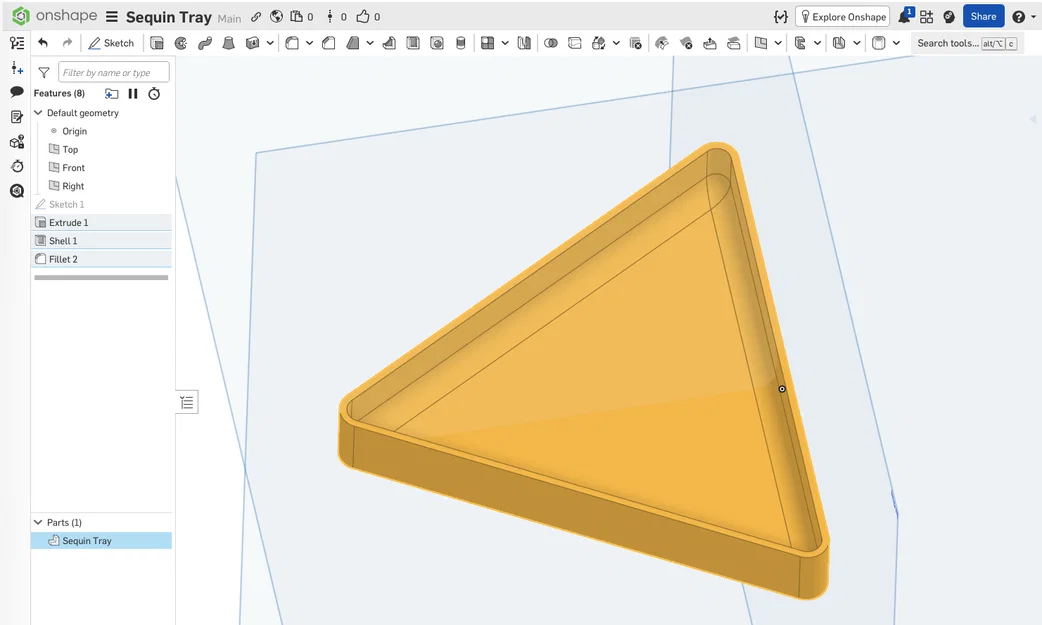Pause feature regeneration with the pause button
This screenshot has height=625, width=1042.
(133, 94)
